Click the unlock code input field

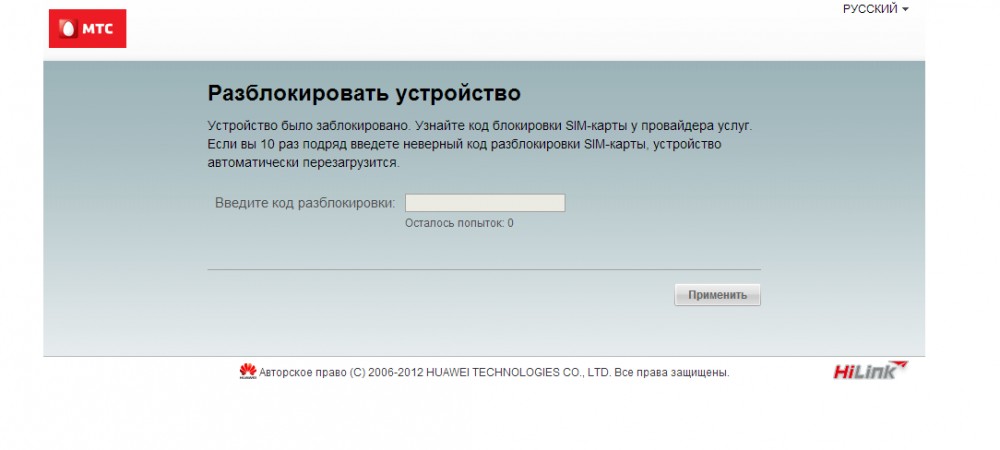pyautogui.click(x=485, y=203)
